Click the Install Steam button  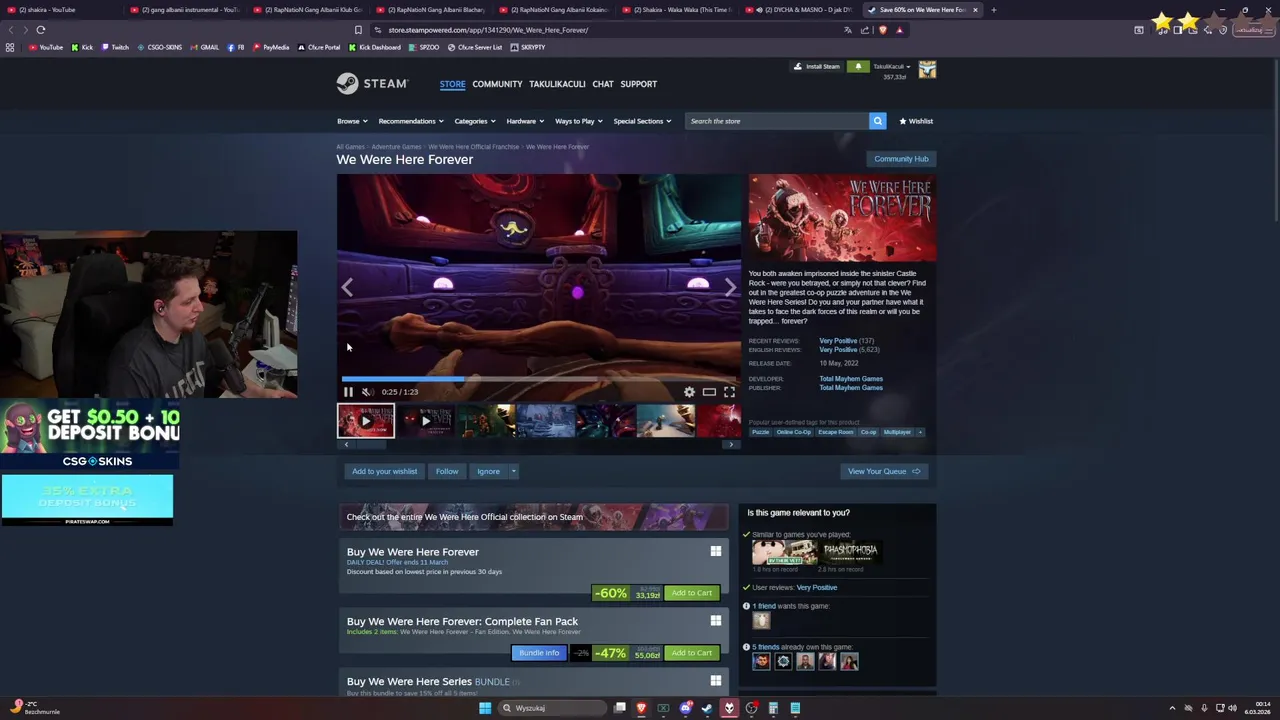(x=817, y=67)
